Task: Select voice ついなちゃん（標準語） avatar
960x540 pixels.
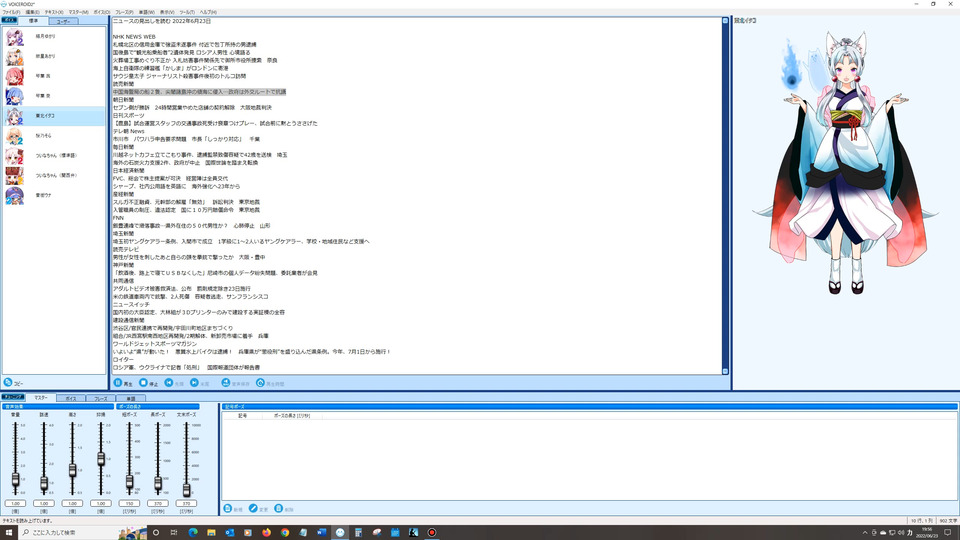Action: (15, 156)
